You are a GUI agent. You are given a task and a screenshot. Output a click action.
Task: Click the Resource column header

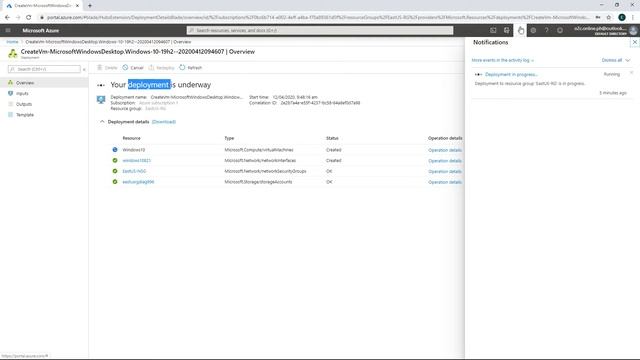pos(131,138)
